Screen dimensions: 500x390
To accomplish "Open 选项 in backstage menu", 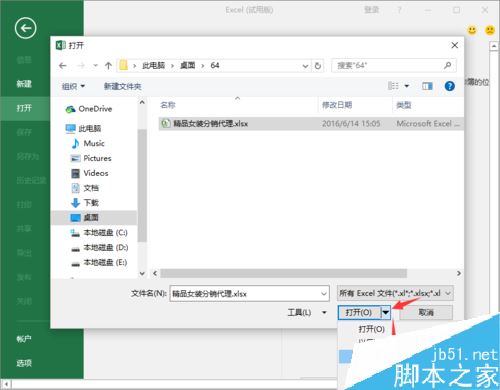I will point(24,363).
